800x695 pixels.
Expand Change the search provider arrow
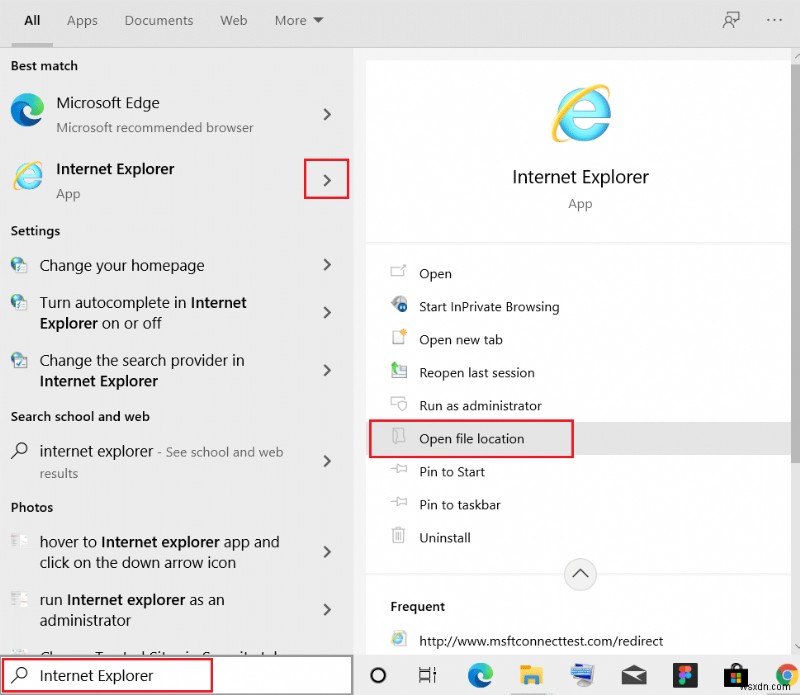(x=328, y=370)
